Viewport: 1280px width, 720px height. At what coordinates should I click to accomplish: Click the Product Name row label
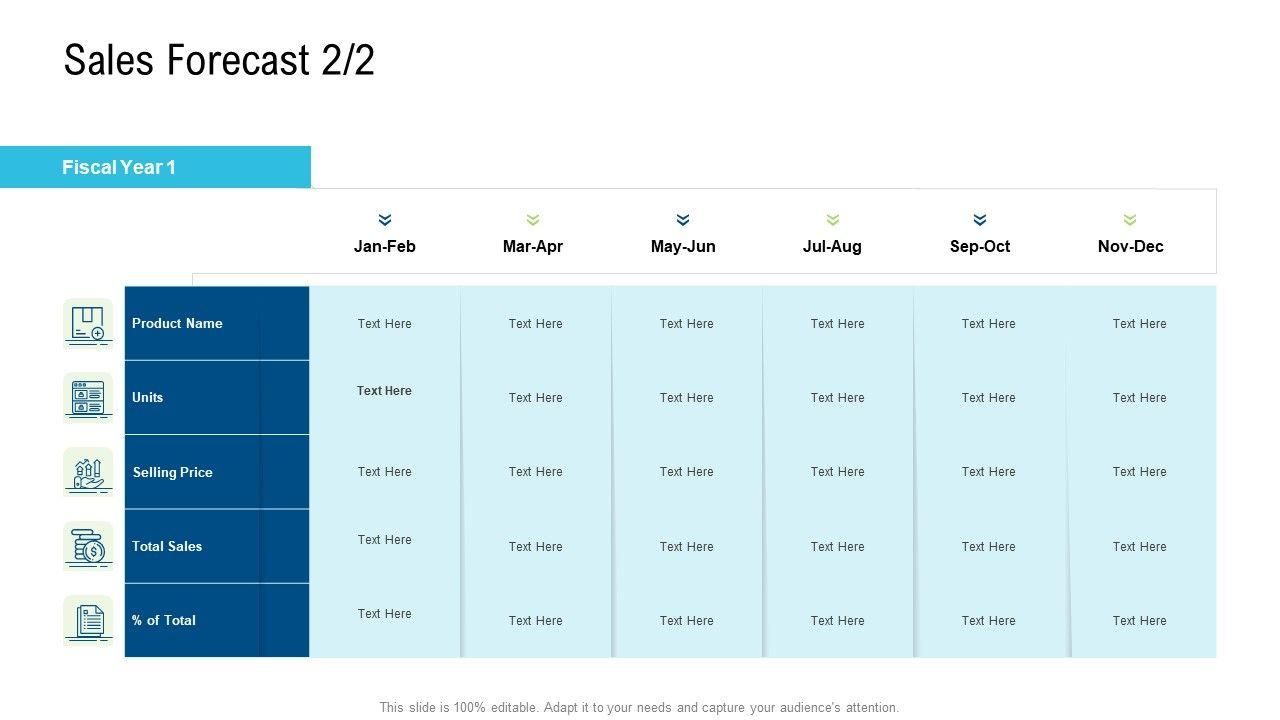177,323
